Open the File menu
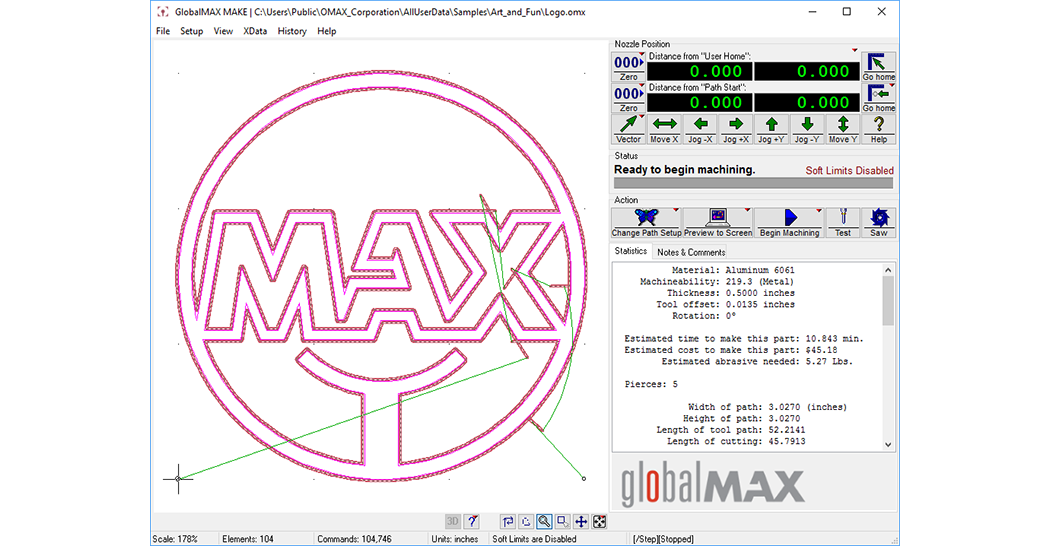Screen dimensions: 1050x546 [x=163, y=31]
